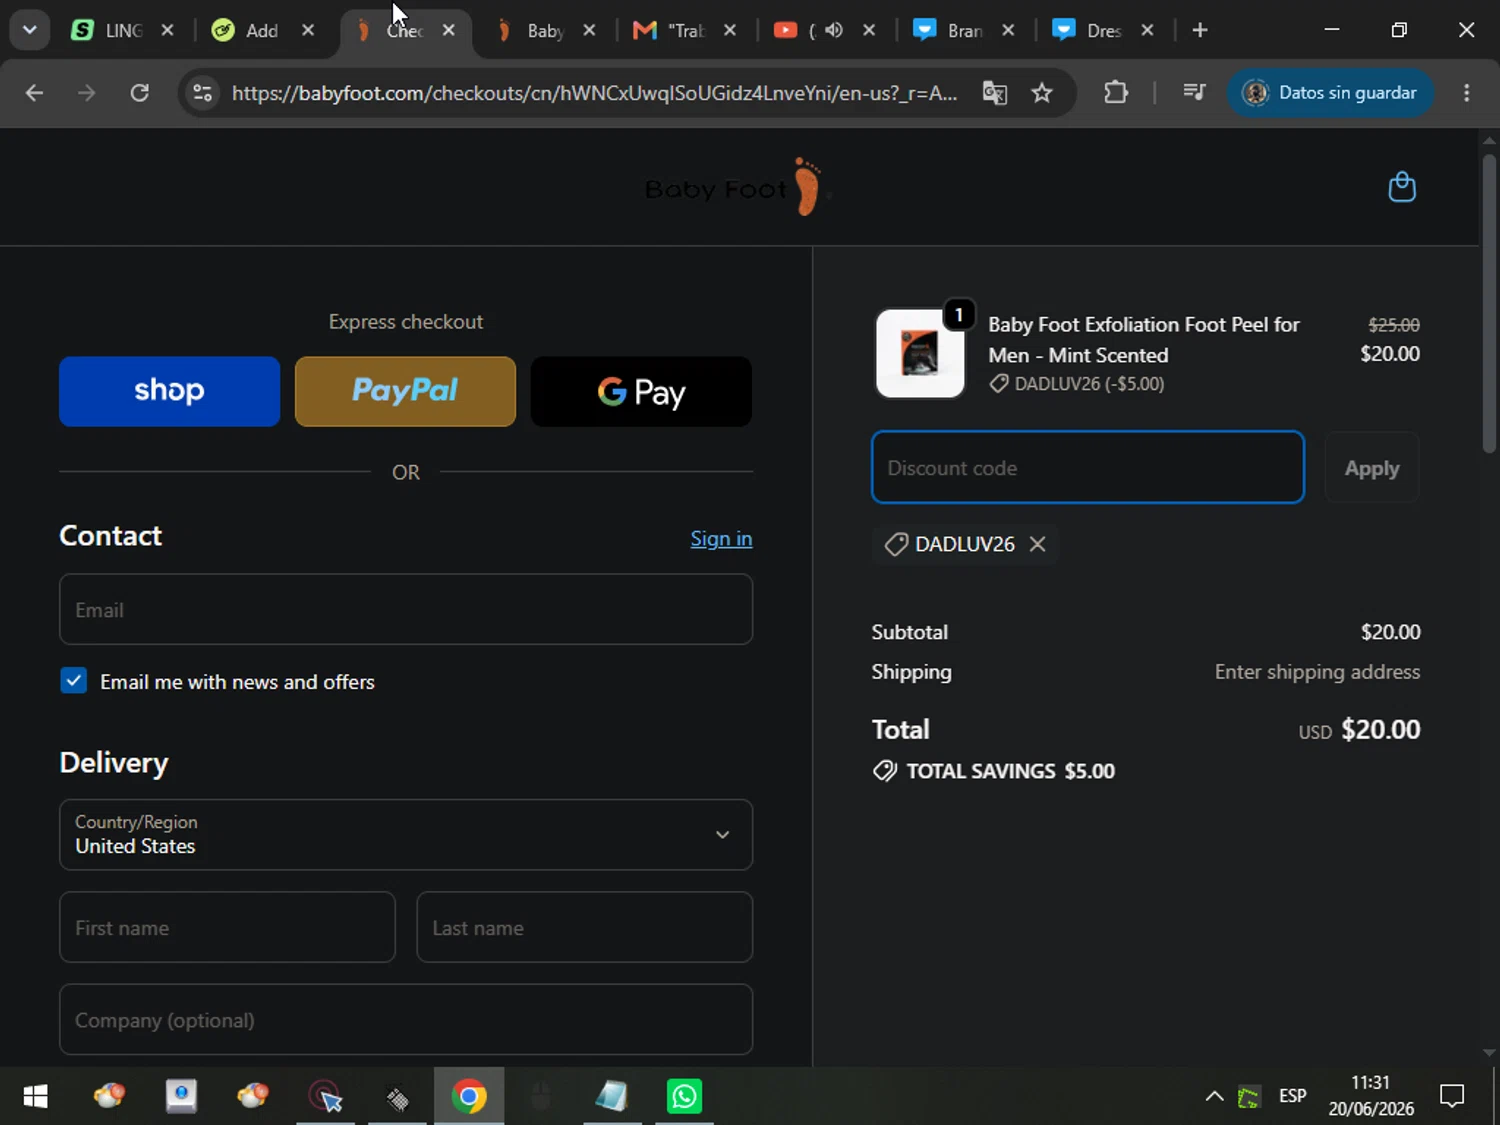
Task: Click the Sign in link
Action: (721, 538)
